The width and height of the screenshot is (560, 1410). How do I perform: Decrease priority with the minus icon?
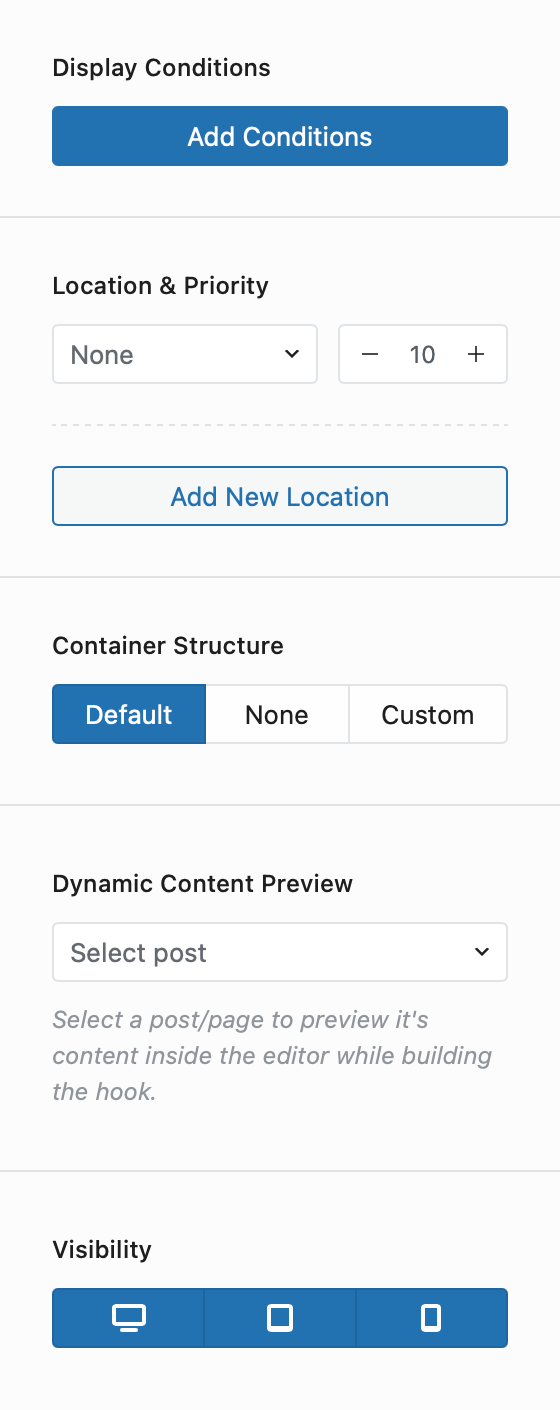pyautogui.click(x=370, y=354)
